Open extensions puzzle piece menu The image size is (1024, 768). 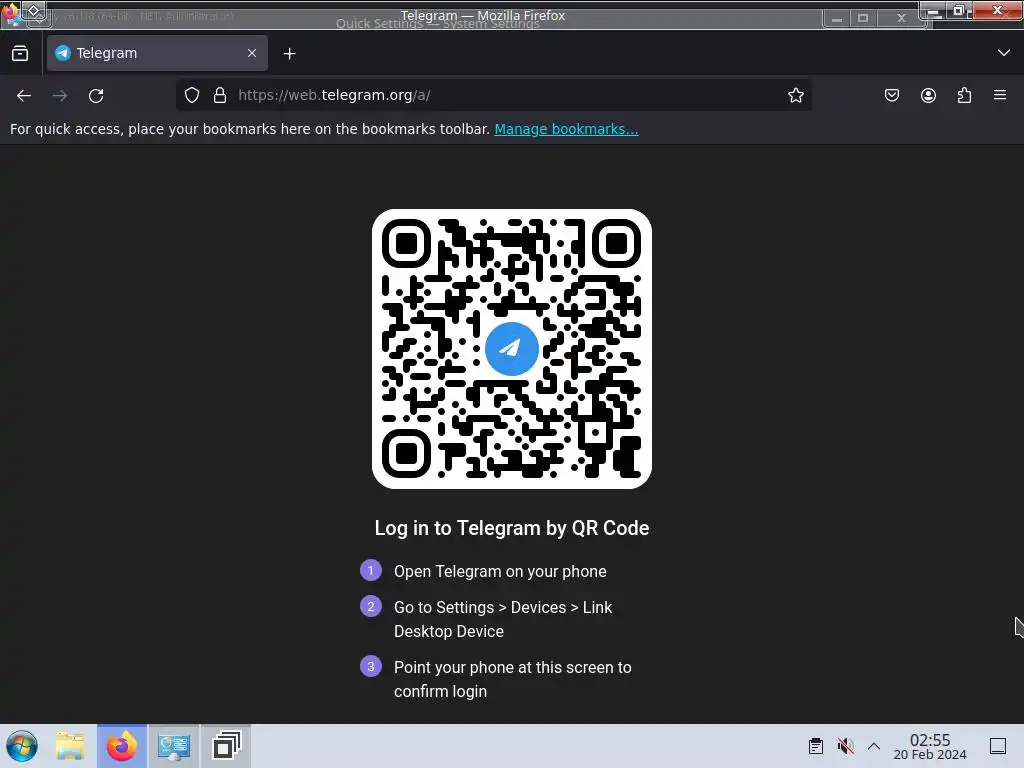point(964,95)
